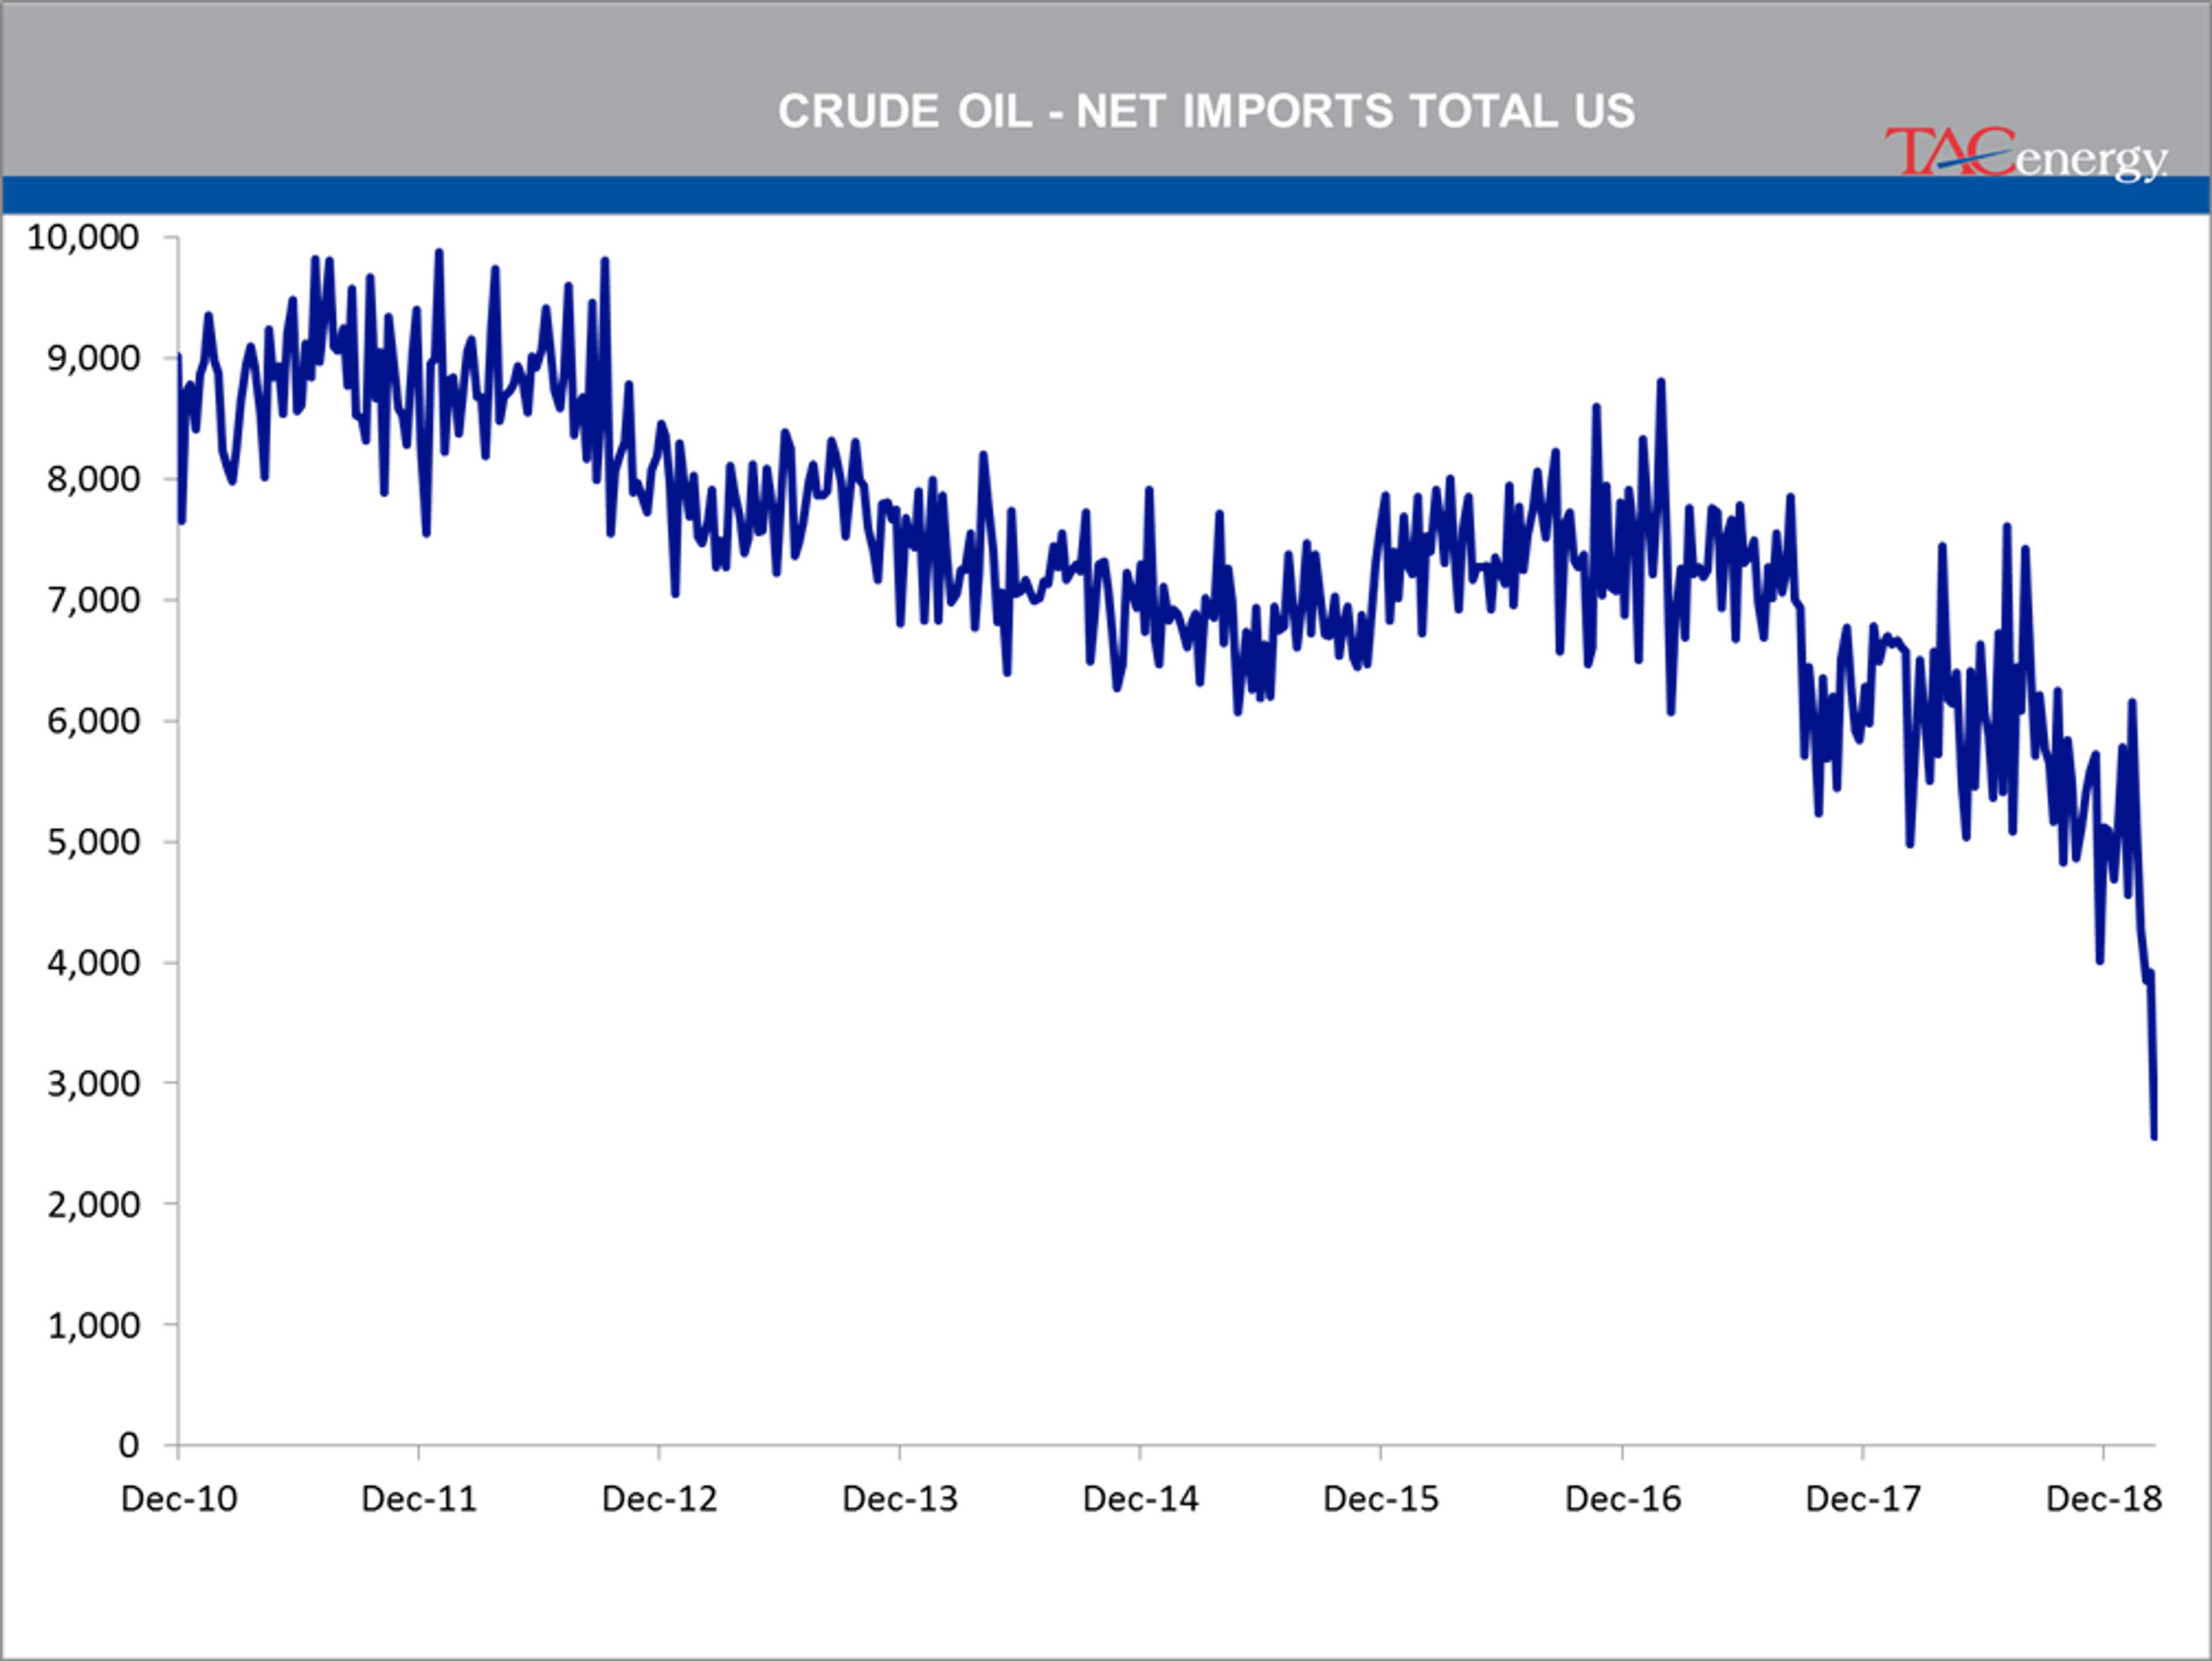This screenshot has width=2212, height=1661.
Task: Click the 'Dec-12' x-axis label
Action: click(x=660, y=1500)
